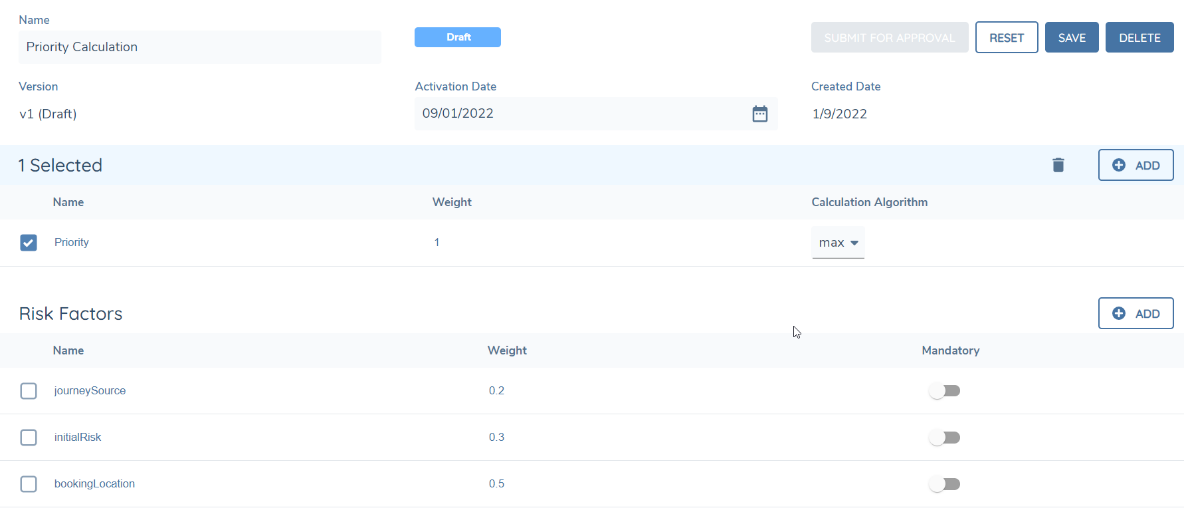Open the max Calculation Algorithm dropdown
The height and width of the screenshot is (522, 1184).
pyautogui.click(x=838, y=243)
